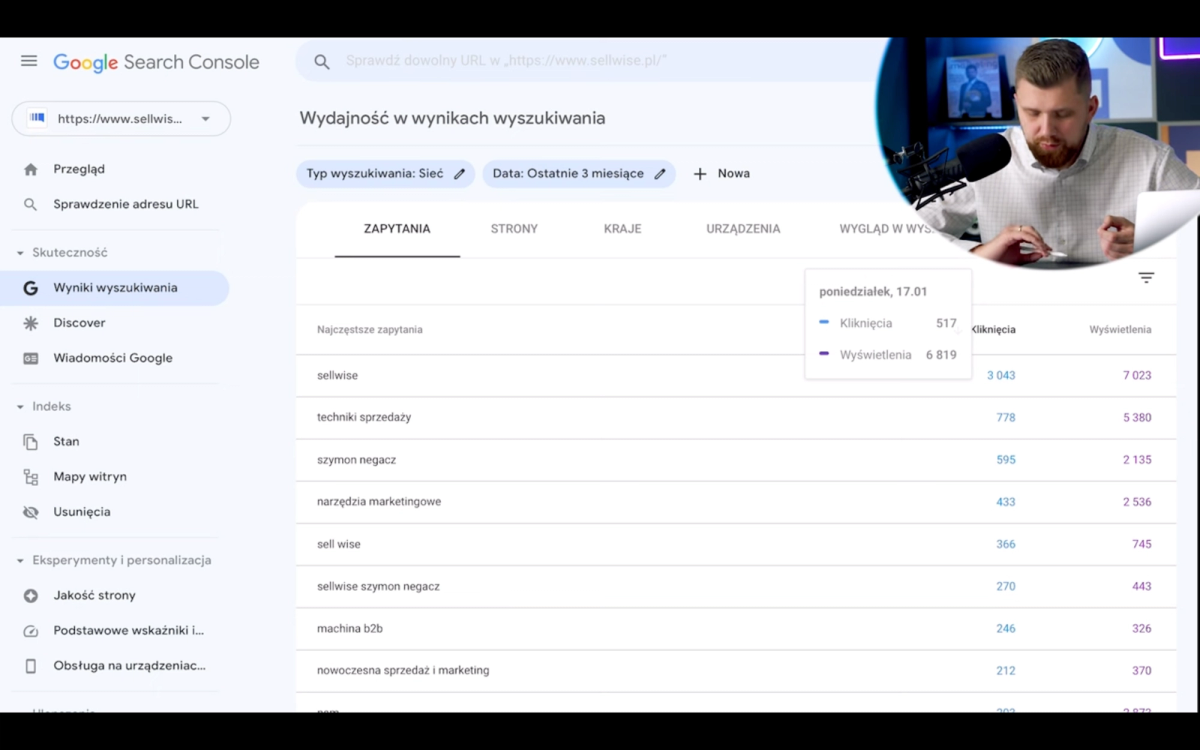The image size is (1200, 750).
Task: Click Wyświetlenia 6 819 in the tooltip
Action: [x=888, y=355]
